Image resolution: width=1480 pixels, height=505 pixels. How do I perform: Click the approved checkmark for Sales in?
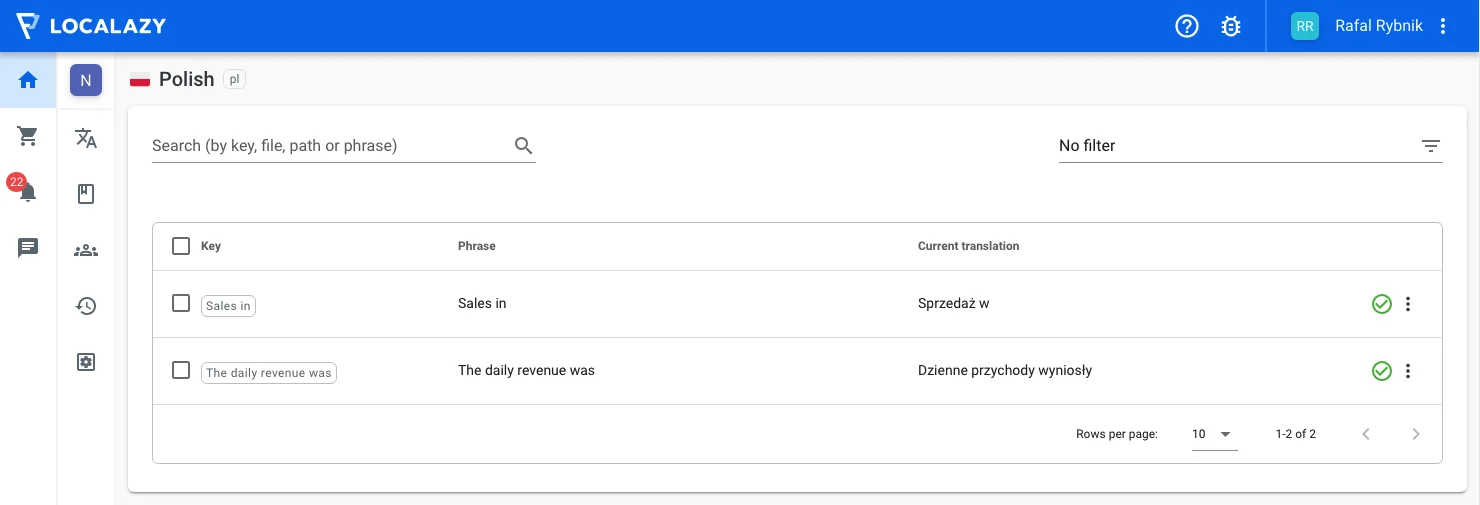(1382, 304)
